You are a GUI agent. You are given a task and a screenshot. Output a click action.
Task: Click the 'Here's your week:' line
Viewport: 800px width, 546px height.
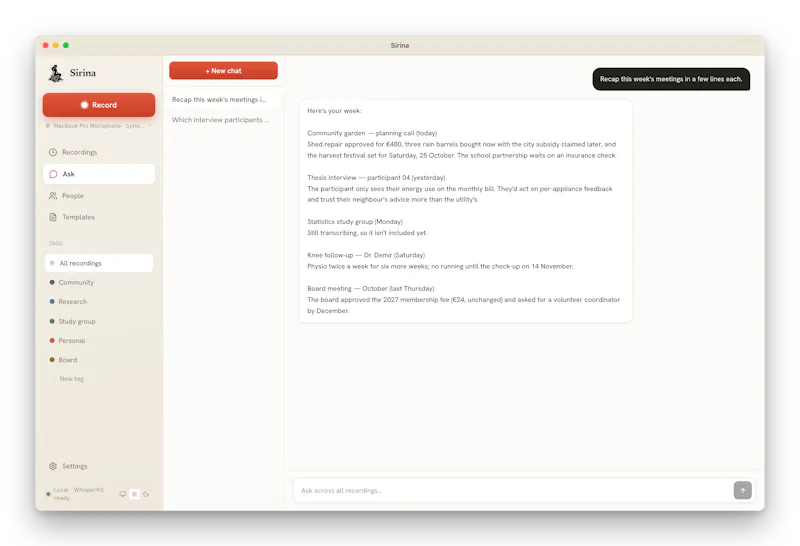tap(334, 111)
